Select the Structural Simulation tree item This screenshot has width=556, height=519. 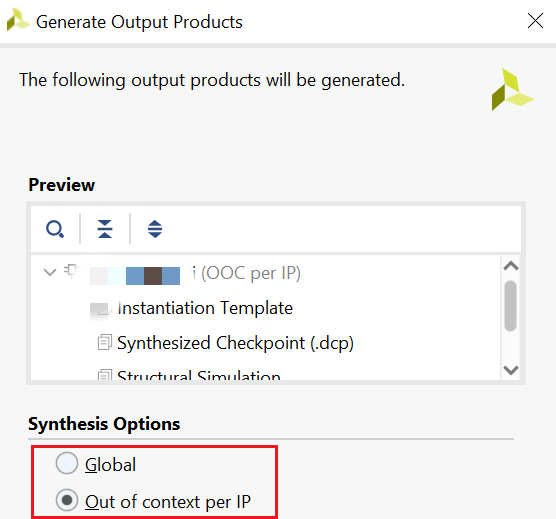click(199, 375)
